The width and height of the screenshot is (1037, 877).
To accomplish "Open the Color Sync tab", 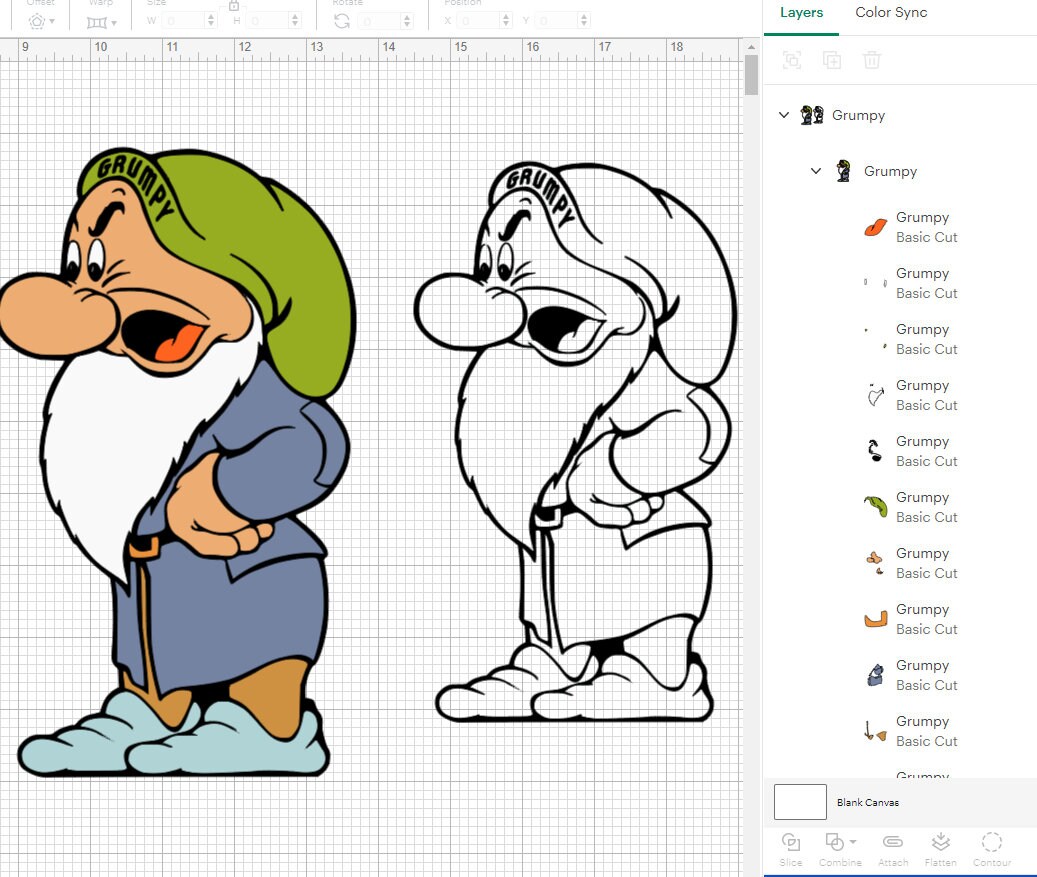I will [891, 13].
